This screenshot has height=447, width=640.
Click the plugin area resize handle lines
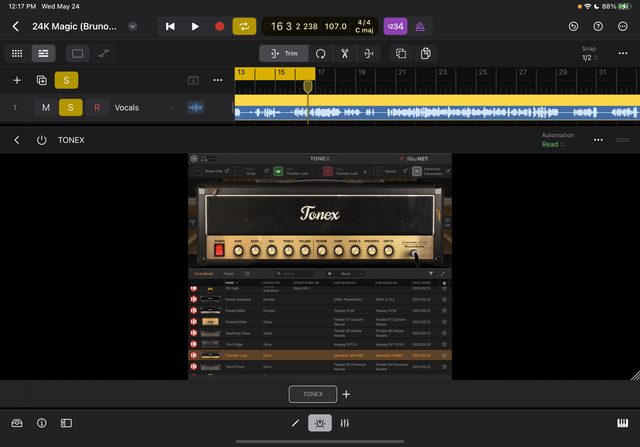tap(622, 140)
